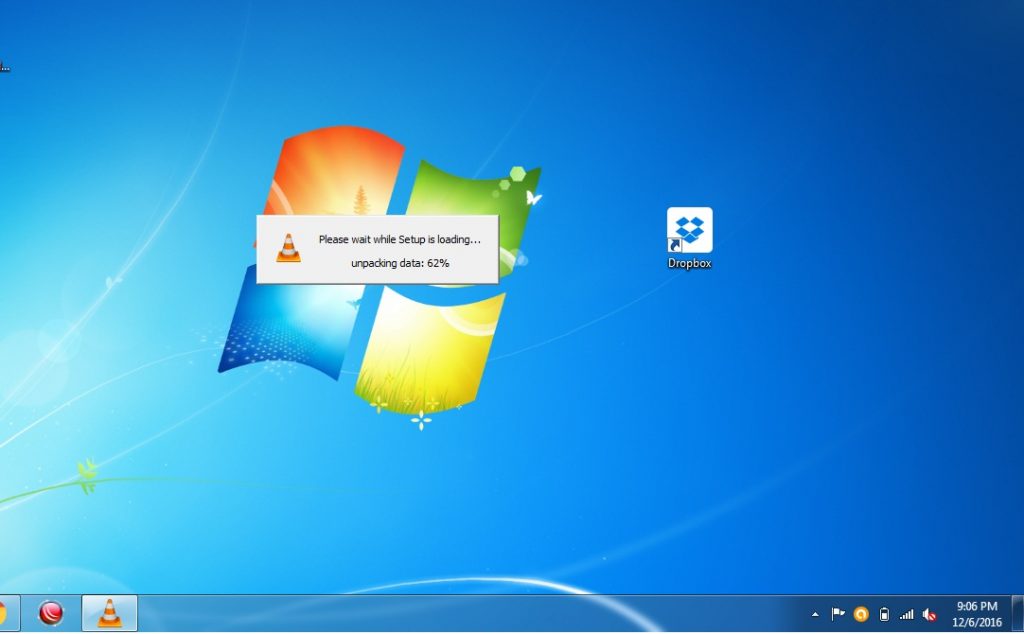Open the Action Center flag icon
Viewport: 1024px width, 634px height.
coord(837,614)
